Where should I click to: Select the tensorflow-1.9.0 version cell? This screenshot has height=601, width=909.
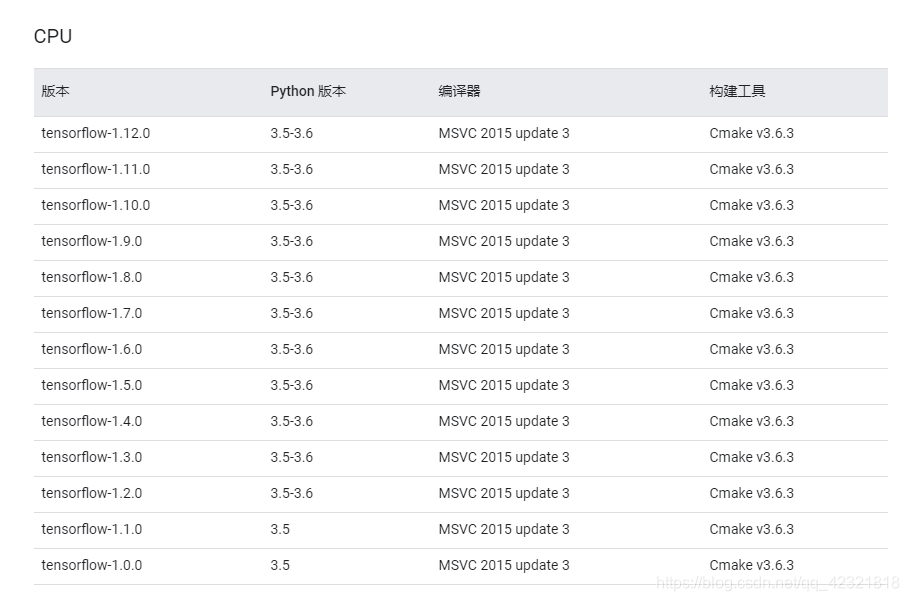pos(92,241)
